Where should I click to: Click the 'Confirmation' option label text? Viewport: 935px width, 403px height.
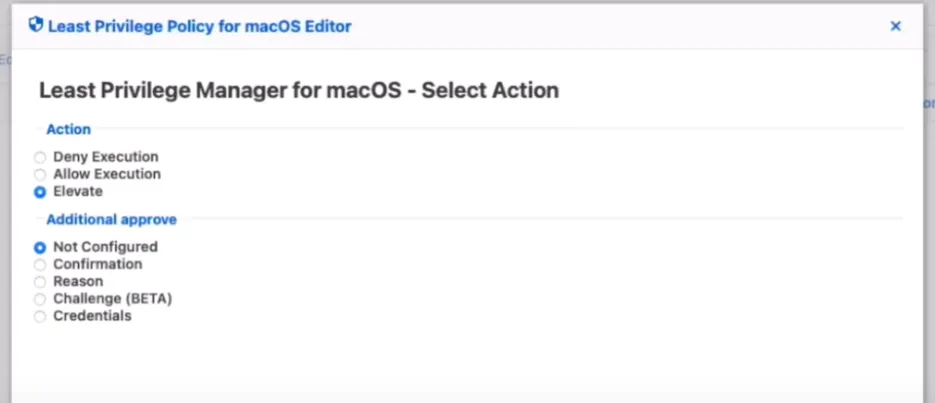[x=98, y=264]
